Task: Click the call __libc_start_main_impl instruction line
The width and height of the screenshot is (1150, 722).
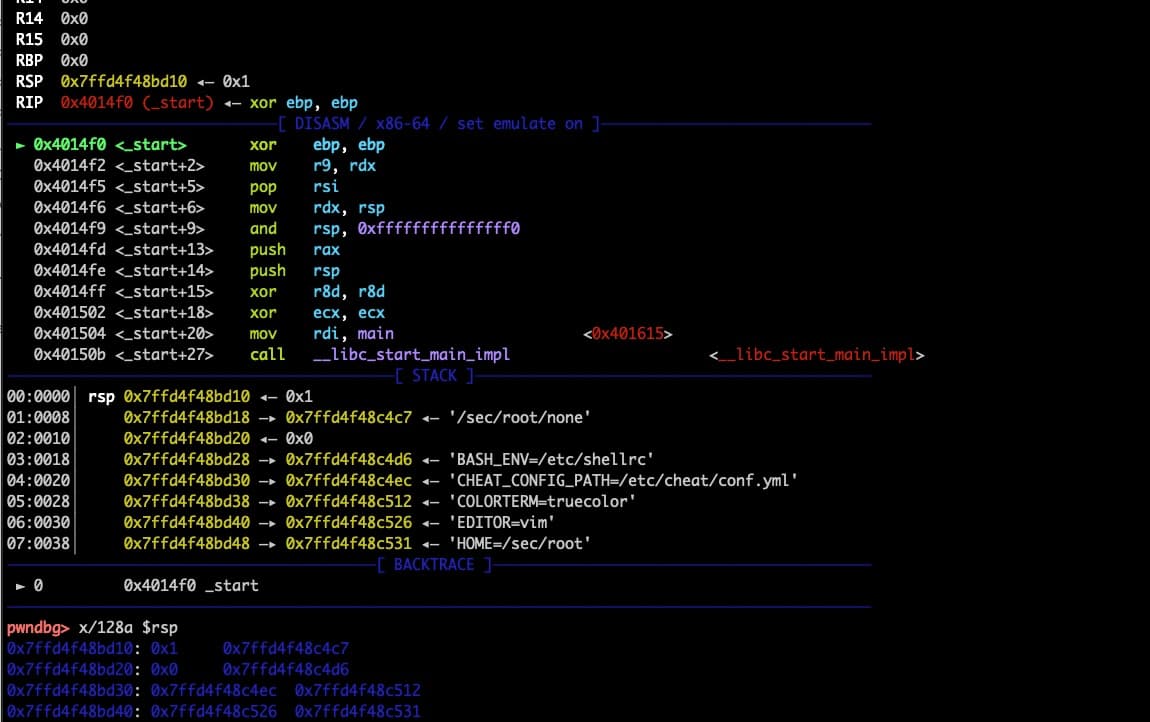Action: click(390, 354)
